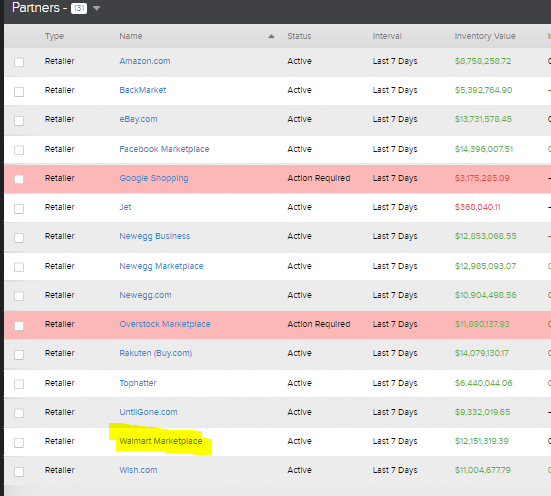Sort by the Status column header
The height and width of the screenshot is (496, 551).
coord(299,36)
